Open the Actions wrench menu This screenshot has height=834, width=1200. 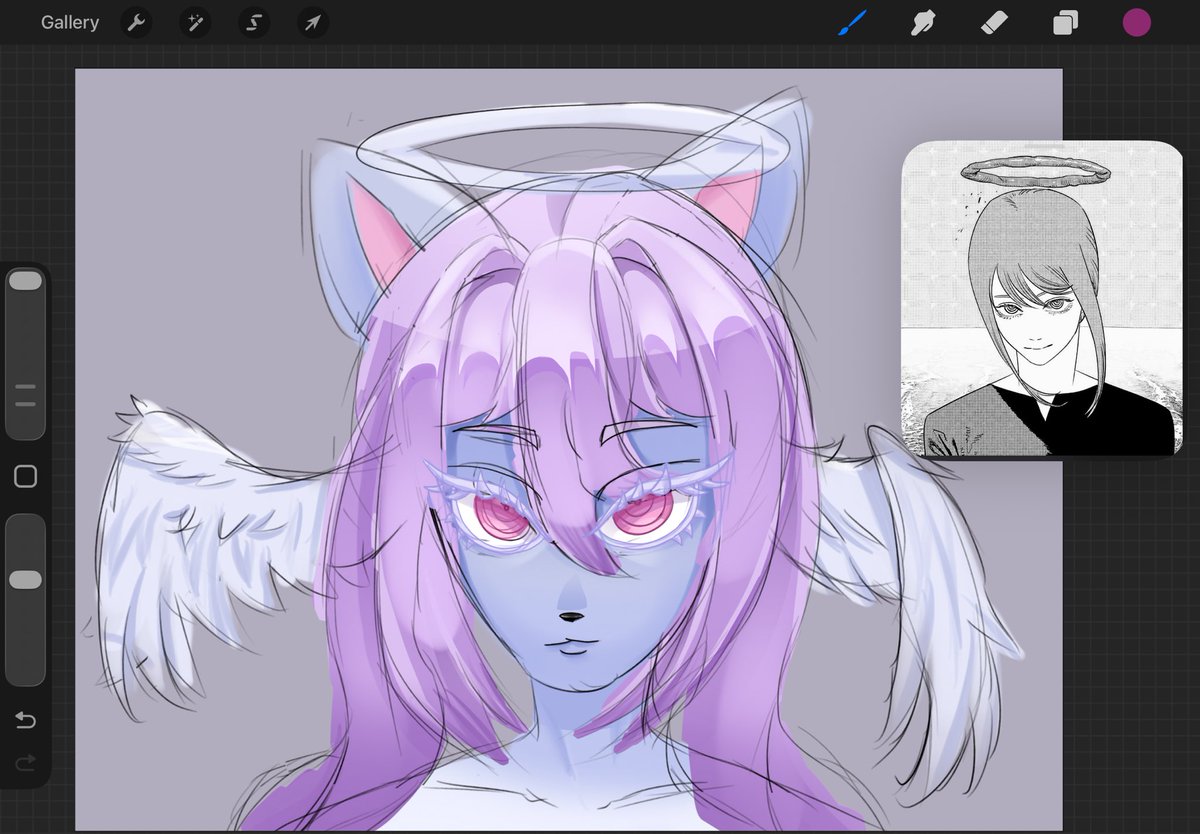[136, 22]
